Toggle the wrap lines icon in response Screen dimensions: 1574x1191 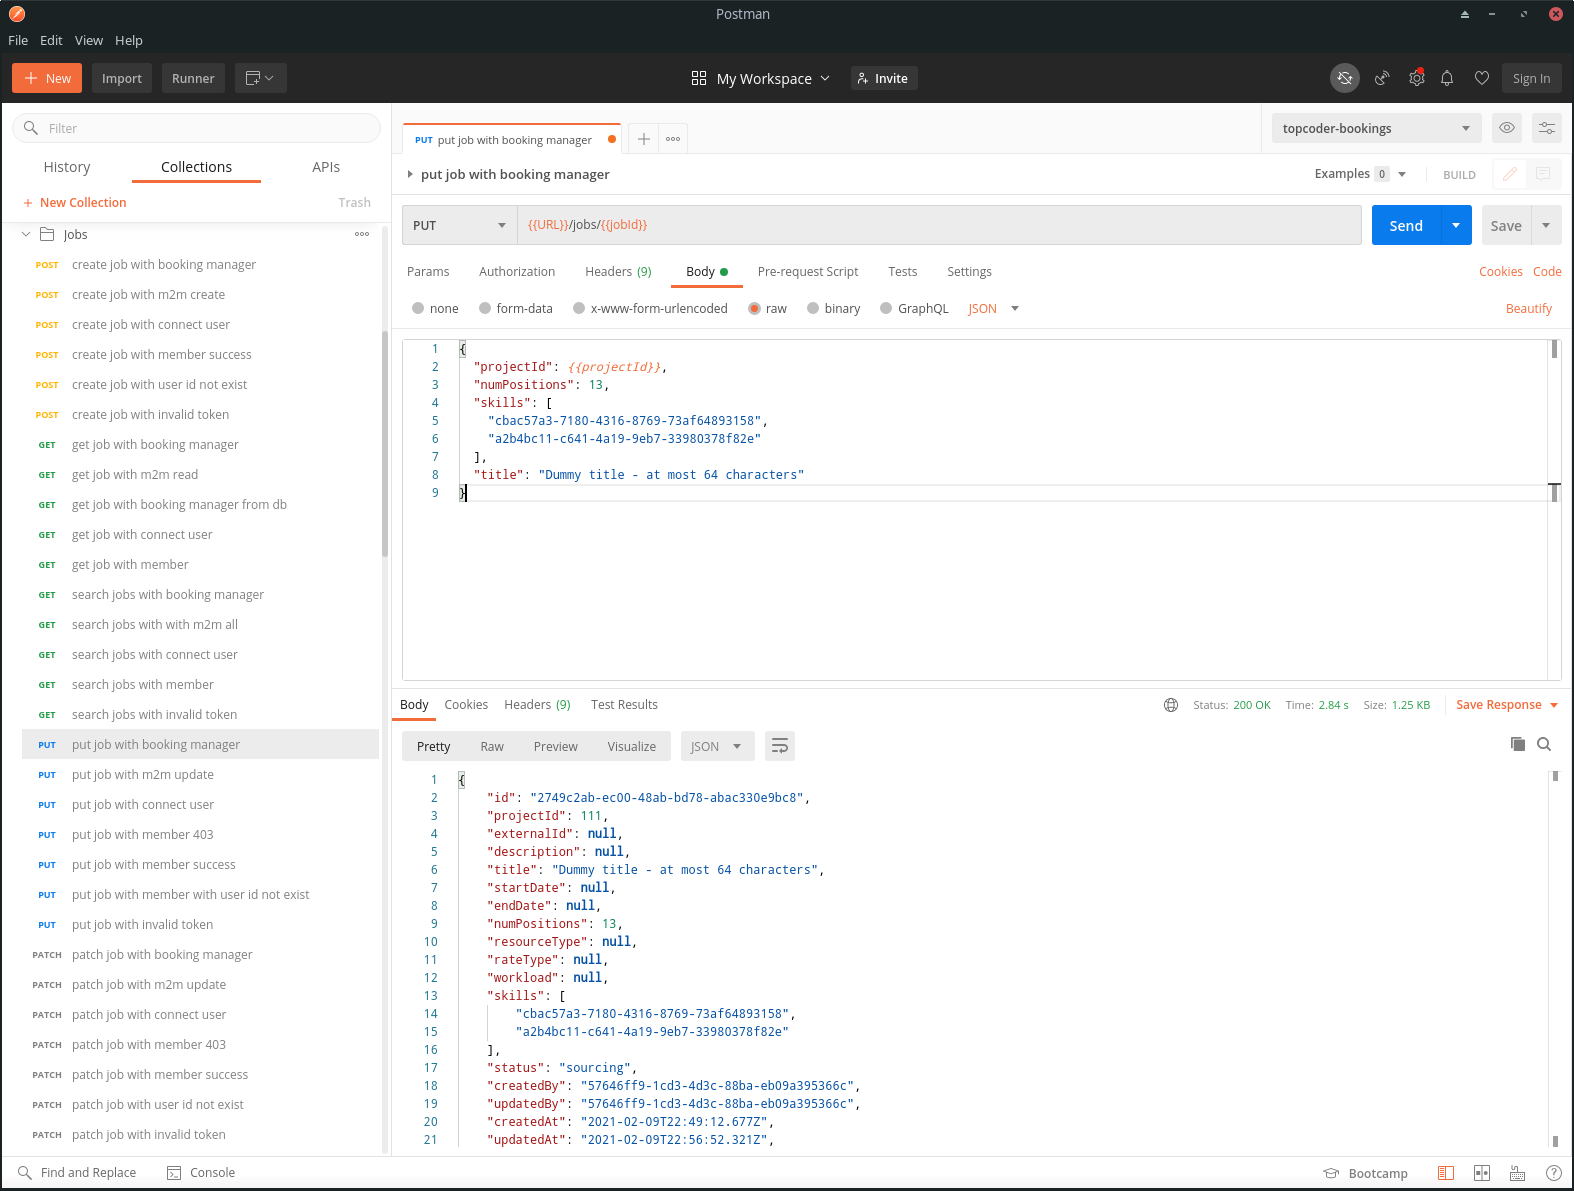pyautogui.click(x=780, y=746)
